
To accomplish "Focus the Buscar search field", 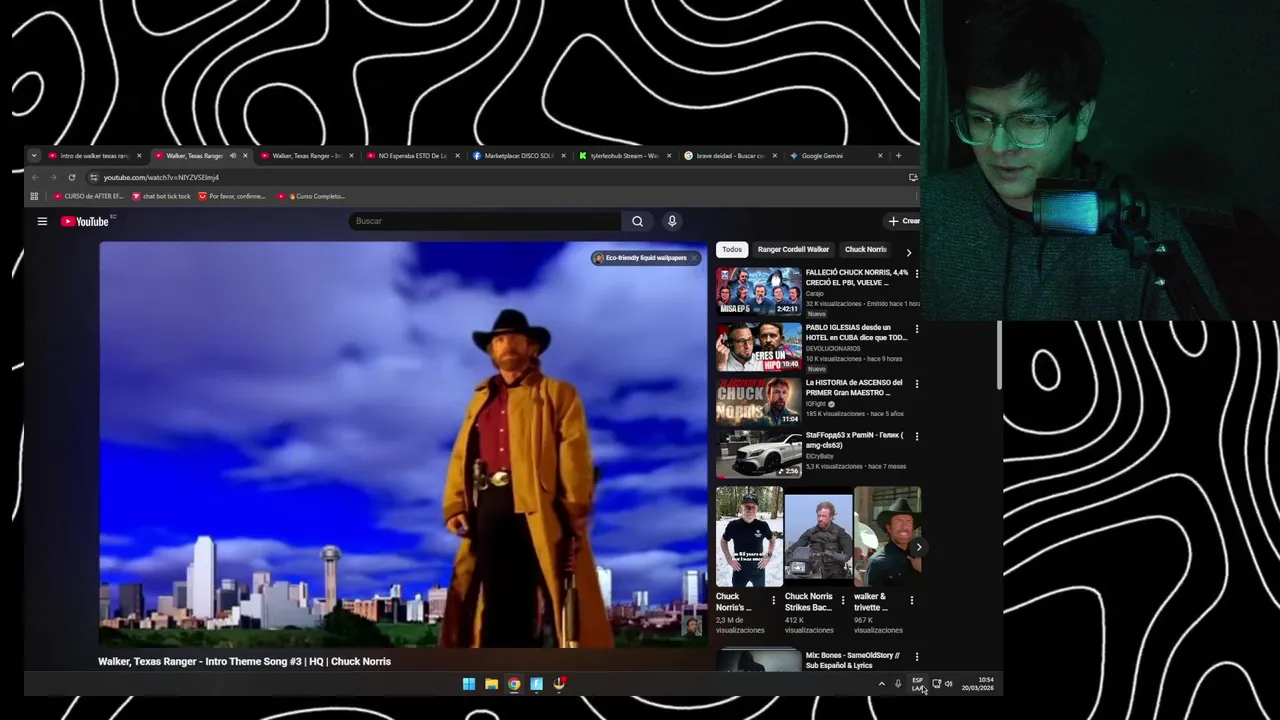I will pos(485,221).
